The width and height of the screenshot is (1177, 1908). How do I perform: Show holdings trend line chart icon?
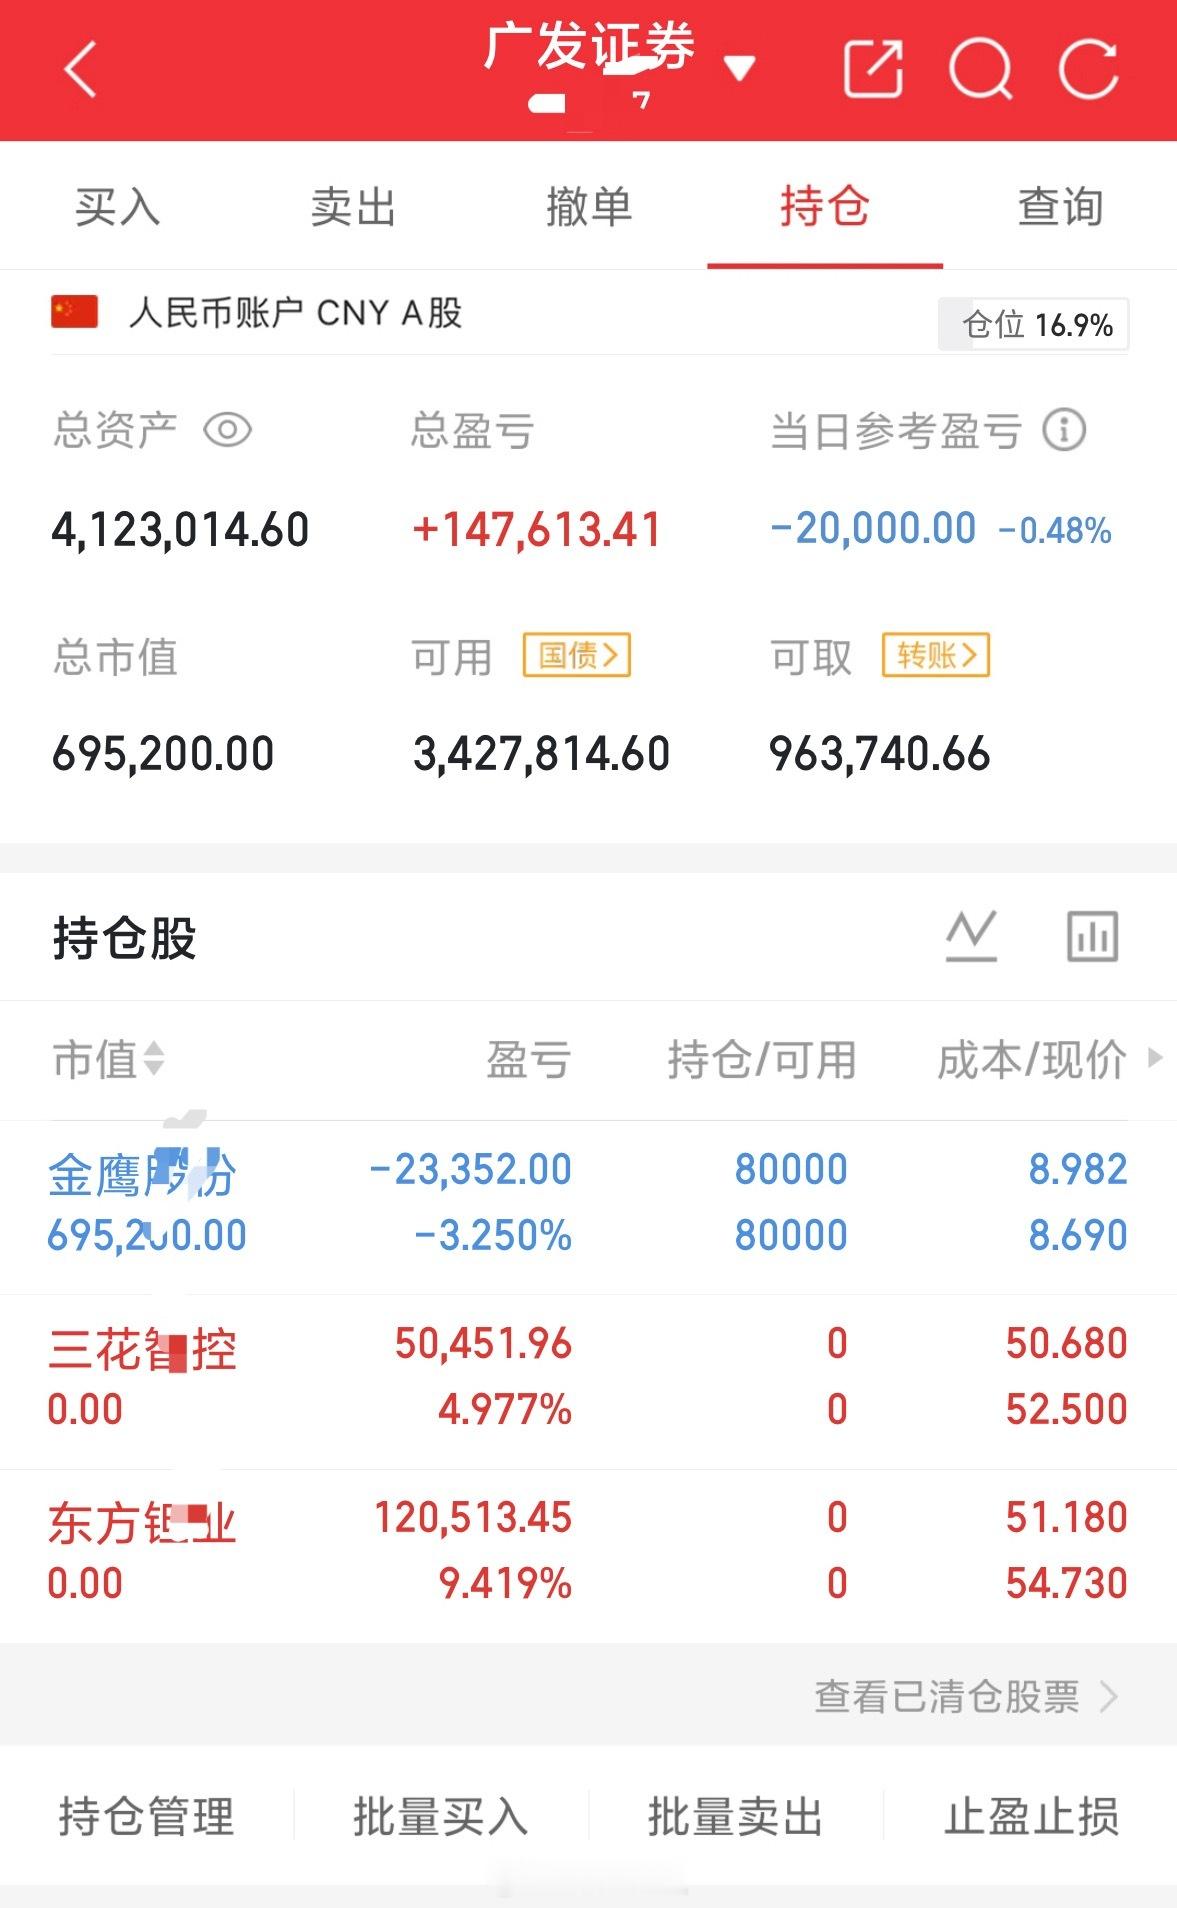click(971, 936)
